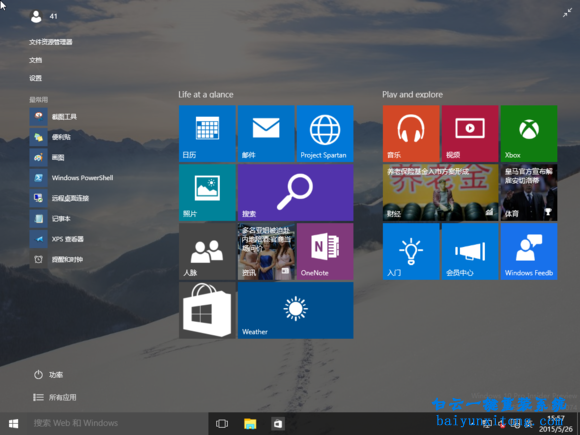Click the Windows Start button
This screenshot has height=435, width=580.
(13, 423)
